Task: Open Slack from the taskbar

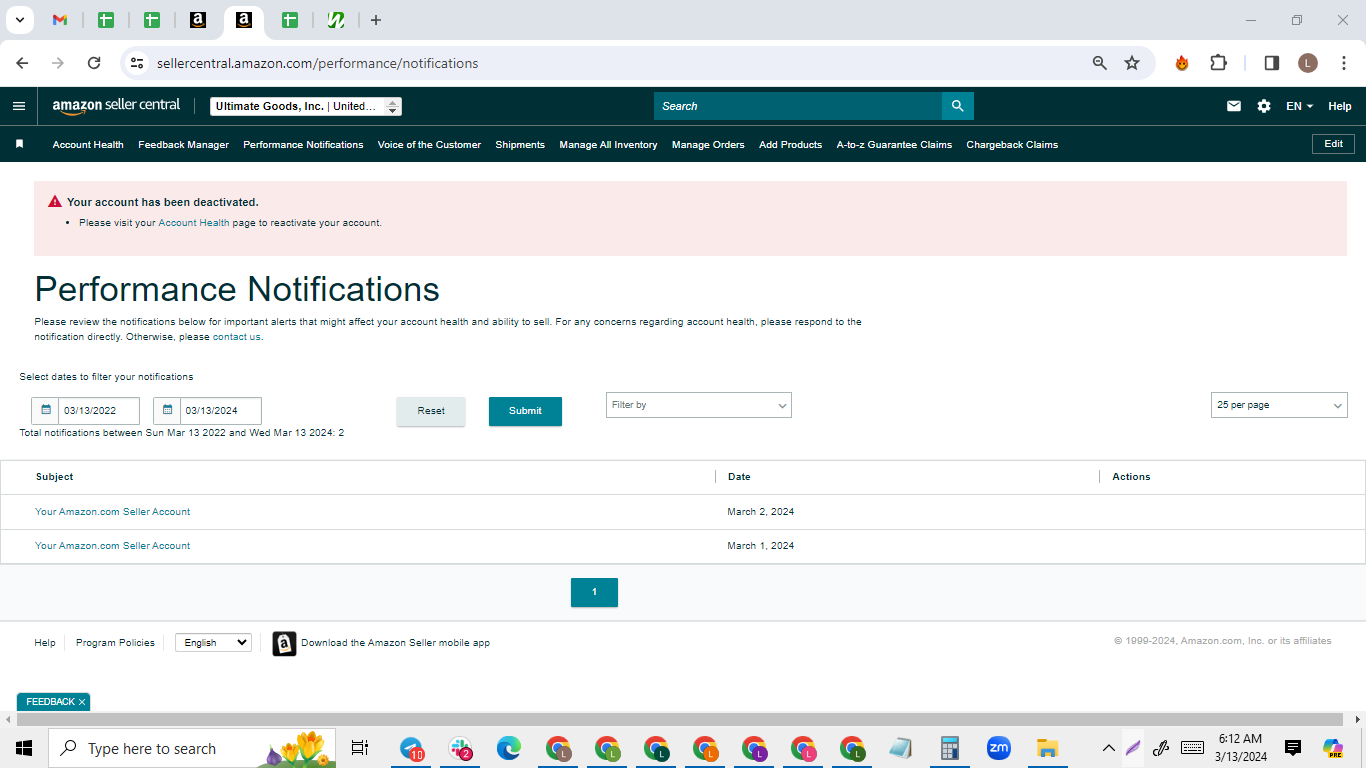Action: point(461,748)
